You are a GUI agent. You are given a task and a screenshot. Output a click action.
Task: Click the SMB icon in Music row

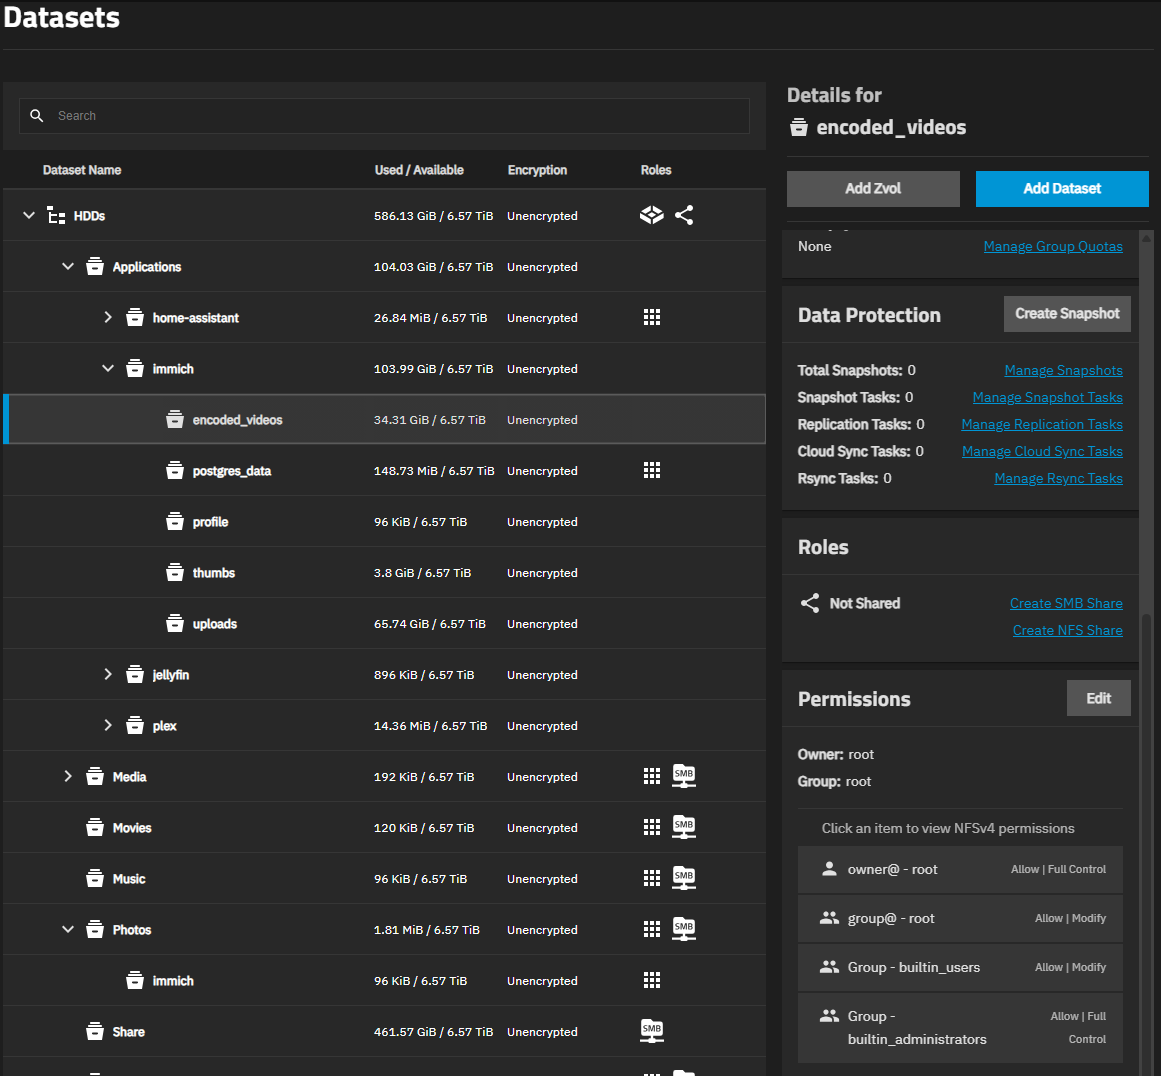[x=684, y=878]
